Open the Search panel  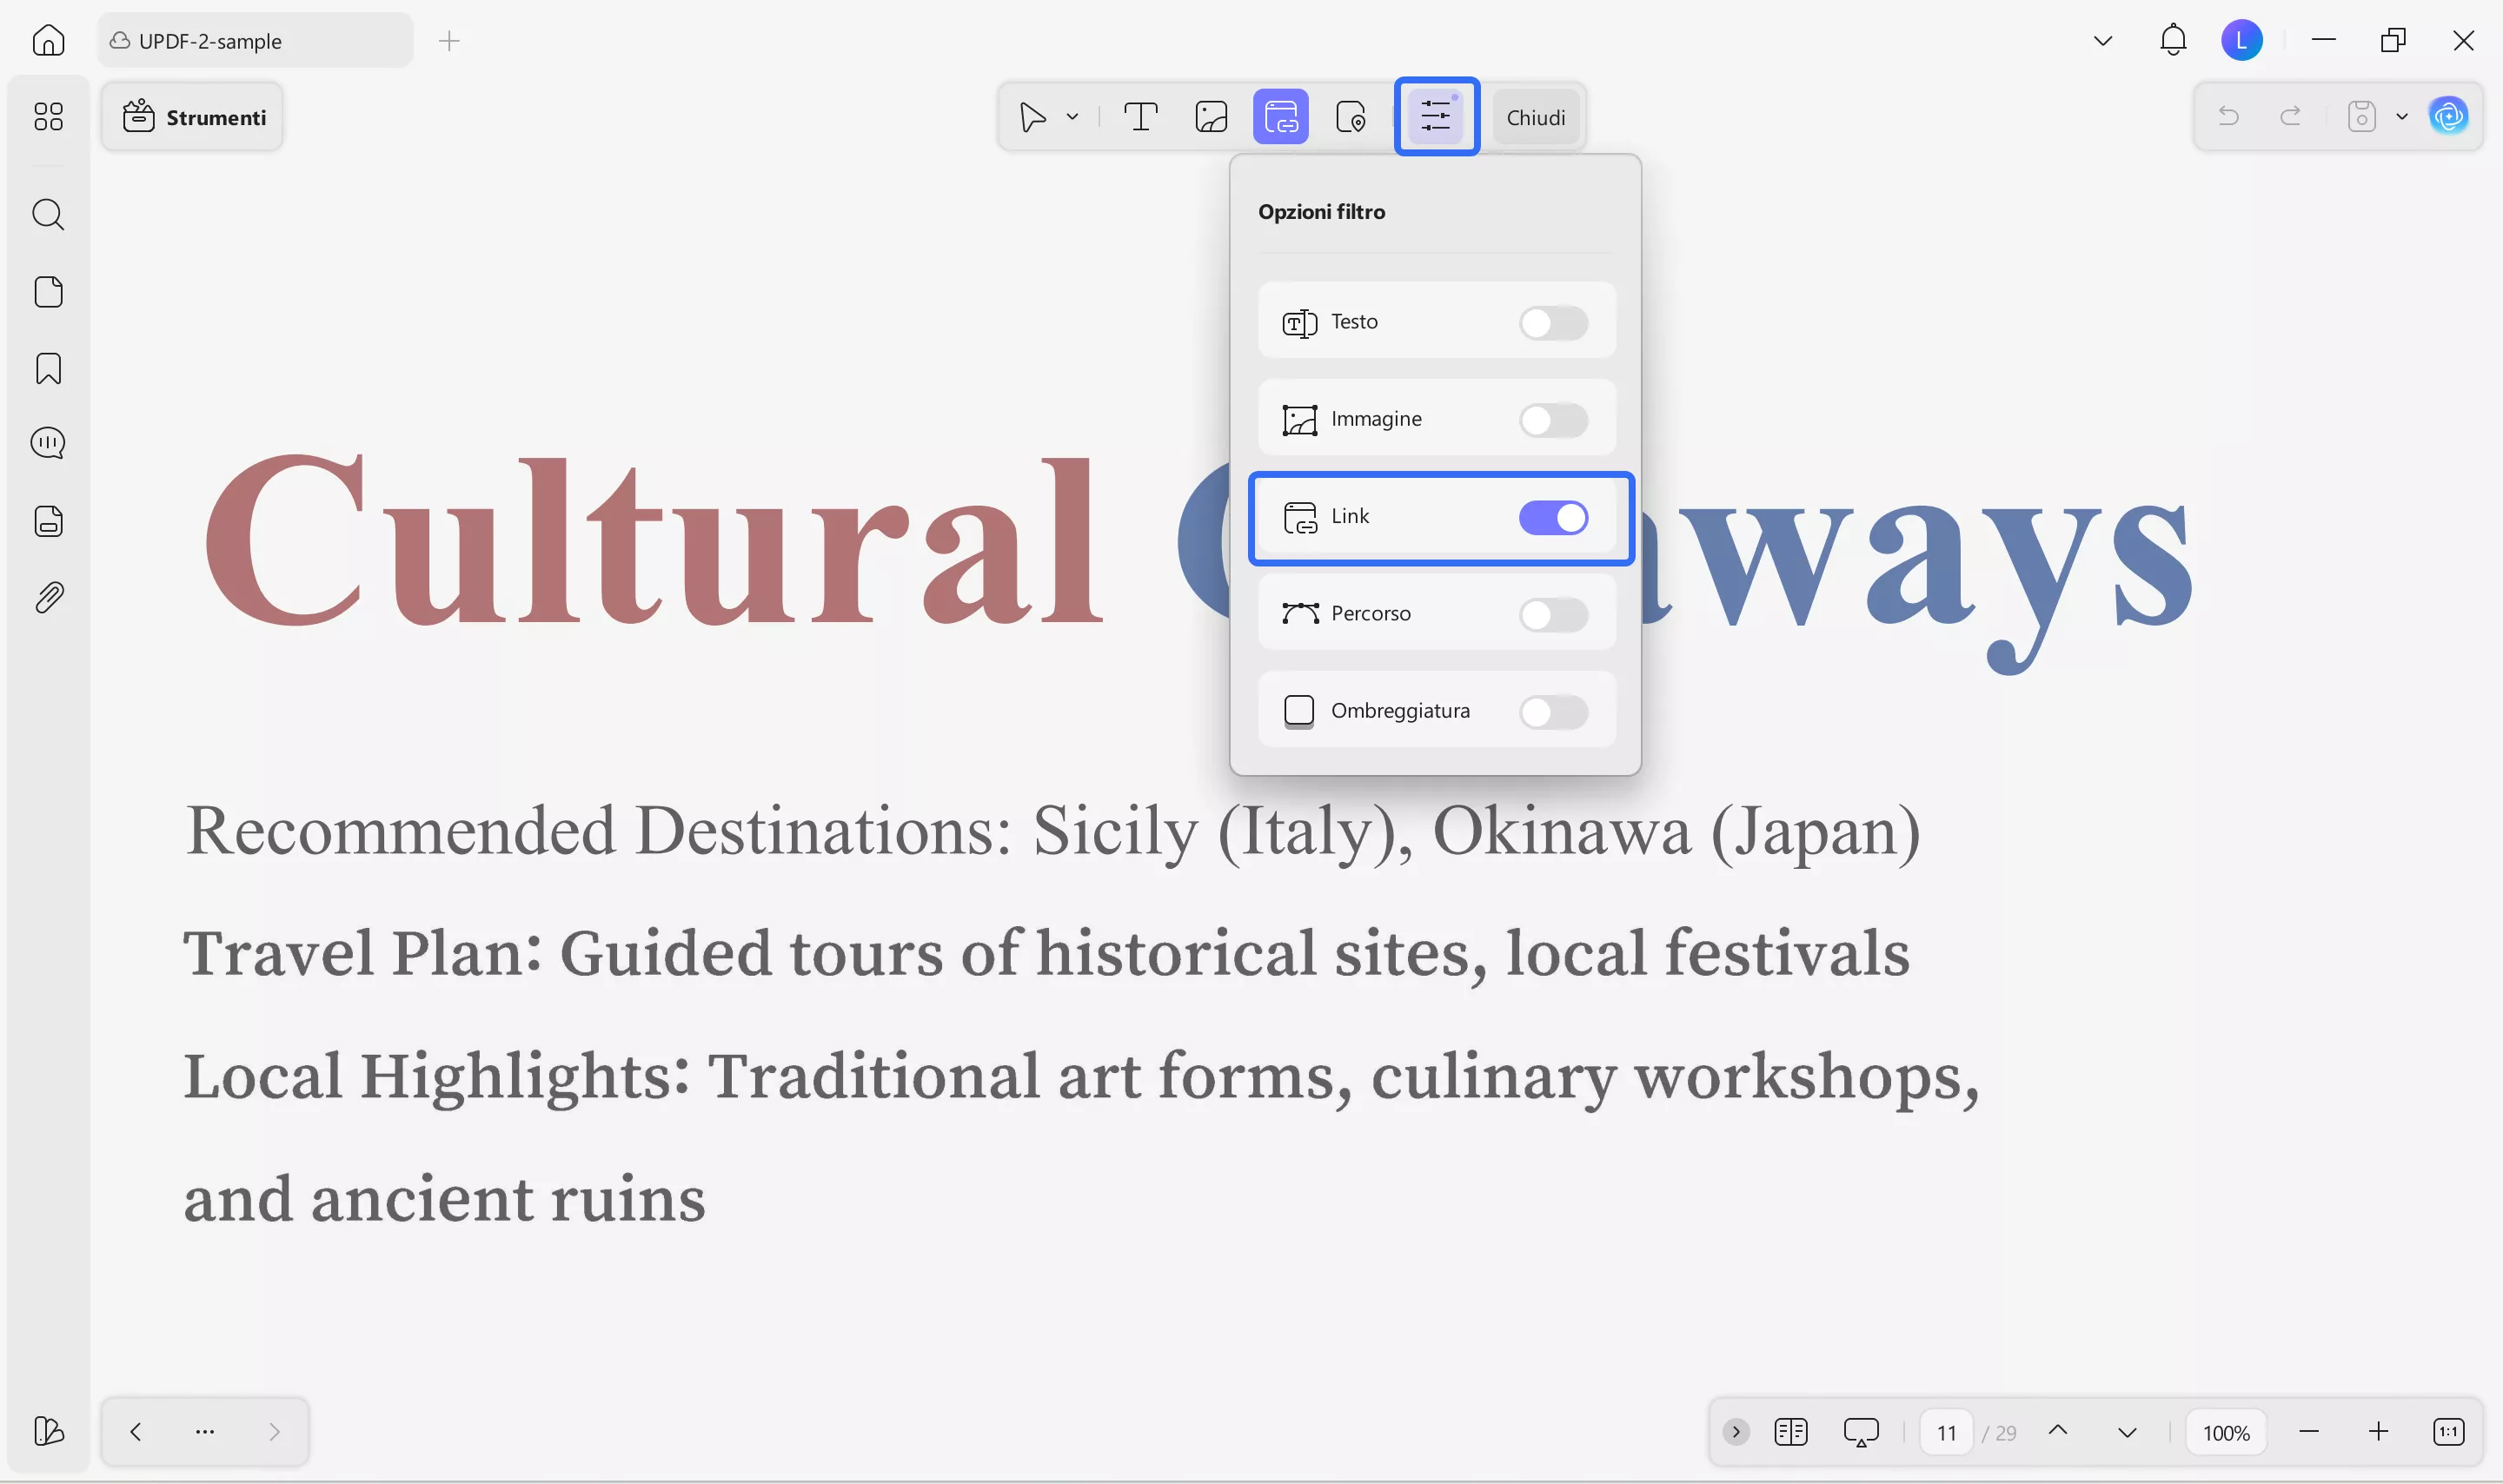click(x=48, y=214)
